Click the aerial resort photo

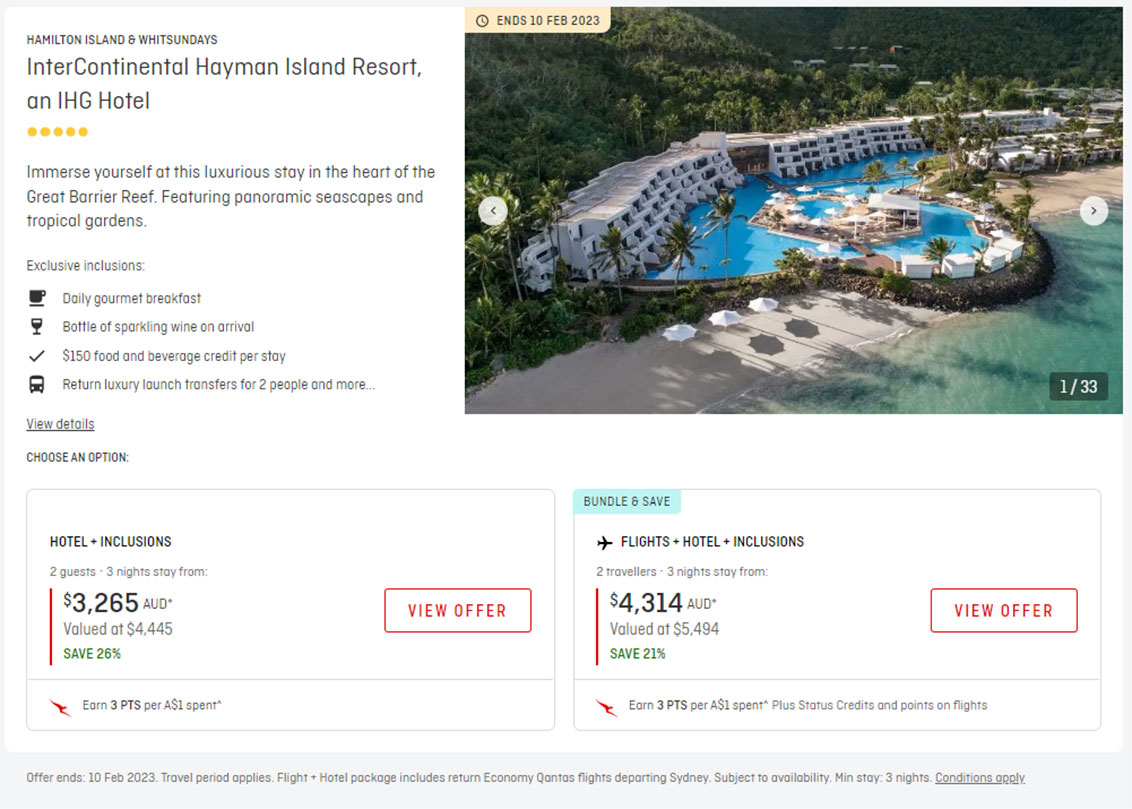point(790,250)
